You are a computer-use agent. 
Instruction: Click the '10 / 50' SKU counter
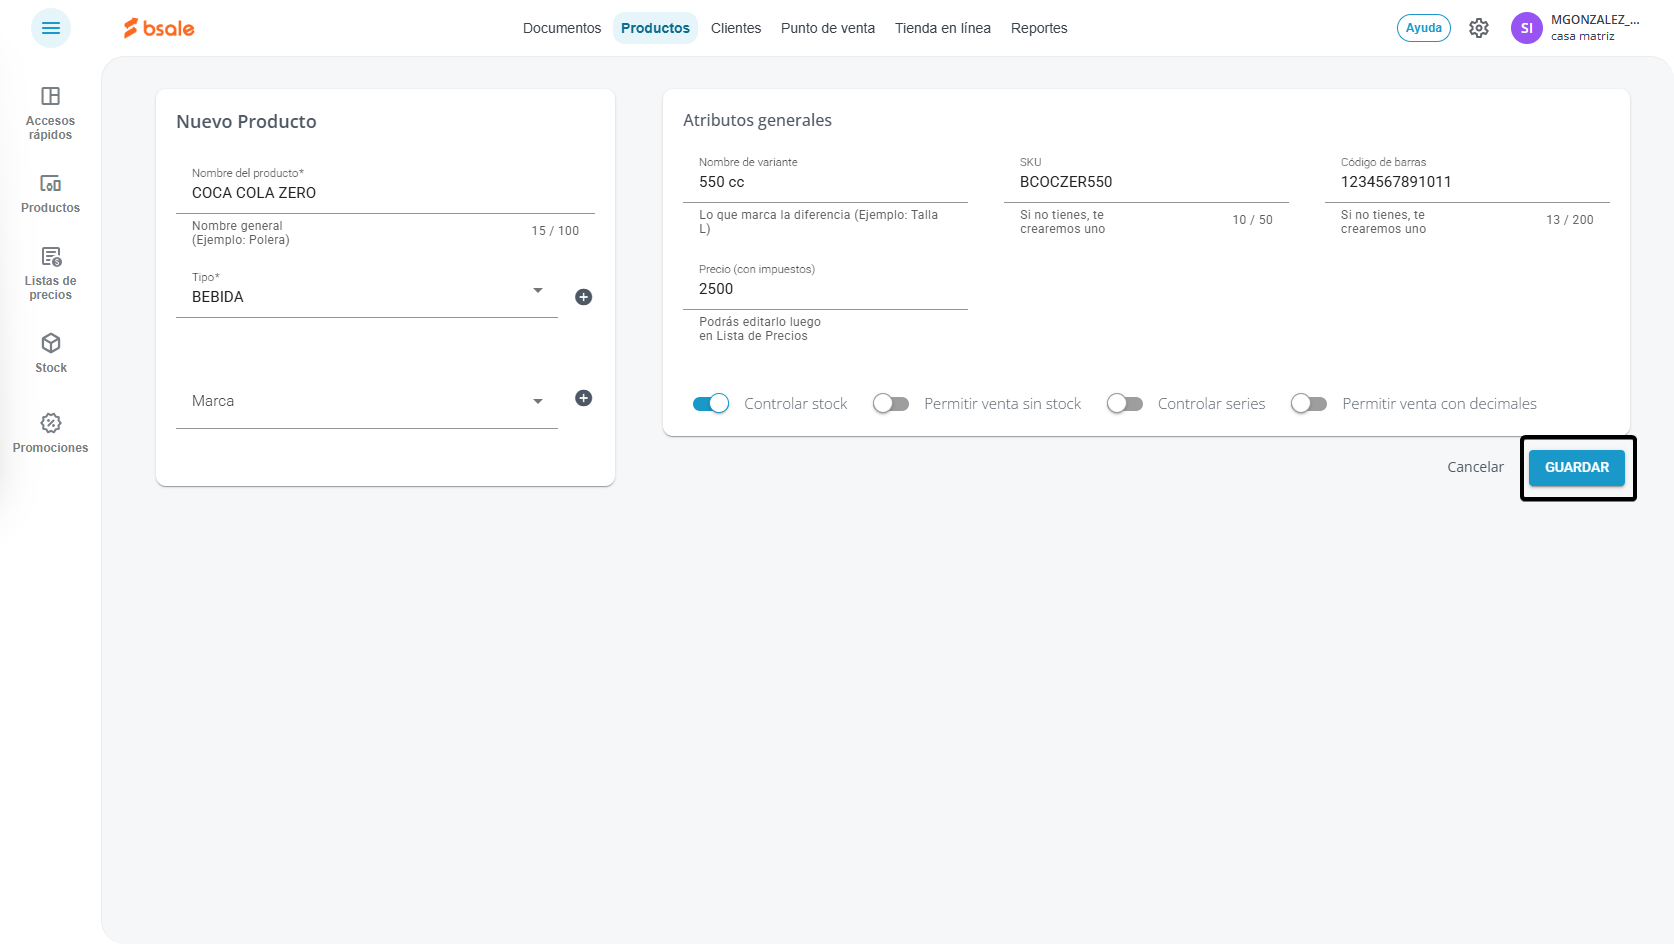[x=1252, y=220]
